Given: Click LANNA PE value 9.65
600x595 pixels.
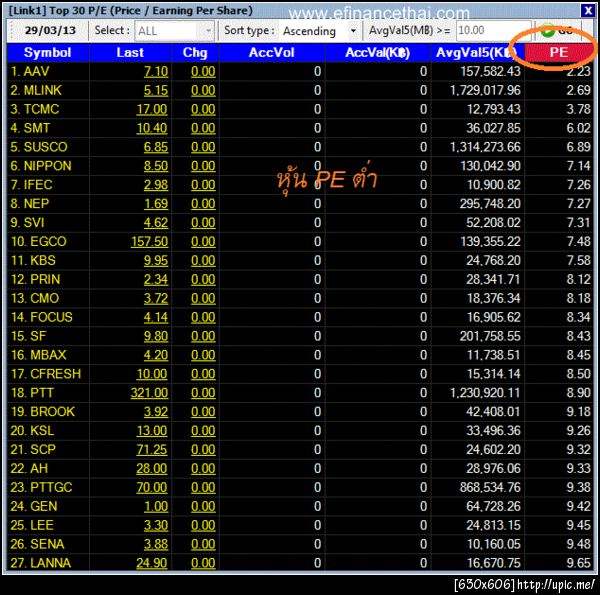Looking at the screenshot, I should coord(579,563).
